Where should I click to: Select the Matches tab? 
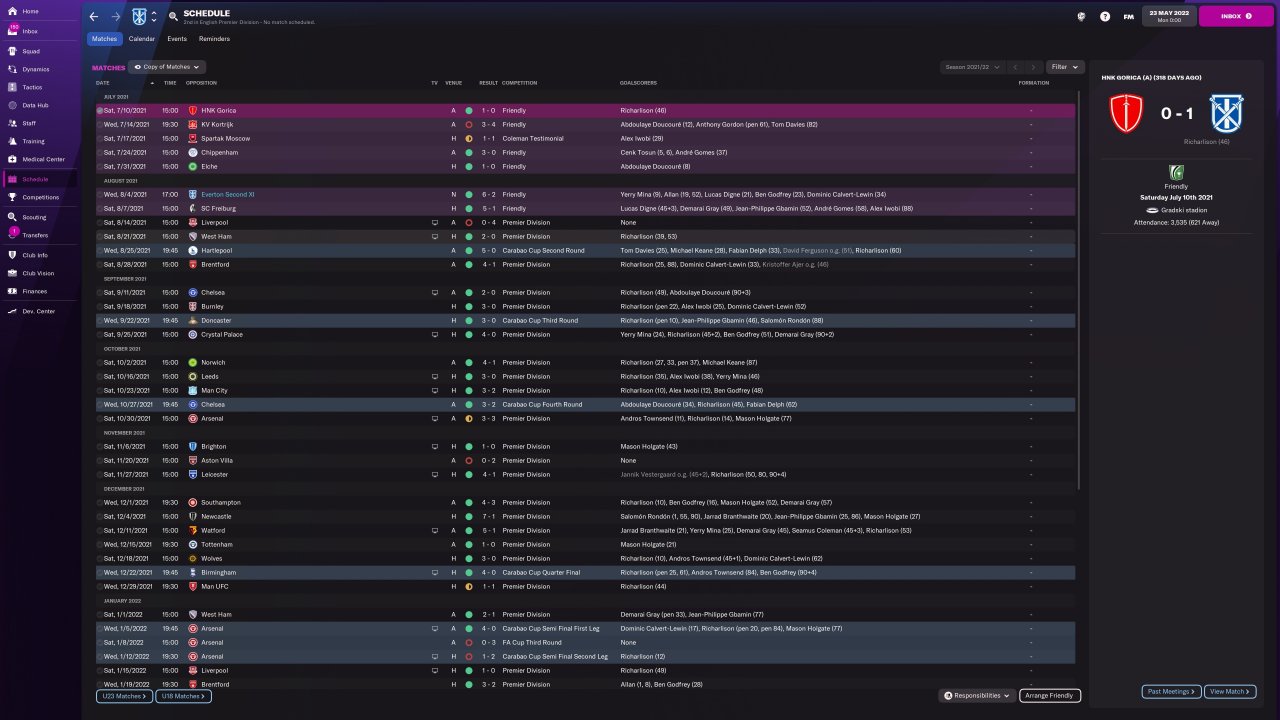click(x=104, y=39)
